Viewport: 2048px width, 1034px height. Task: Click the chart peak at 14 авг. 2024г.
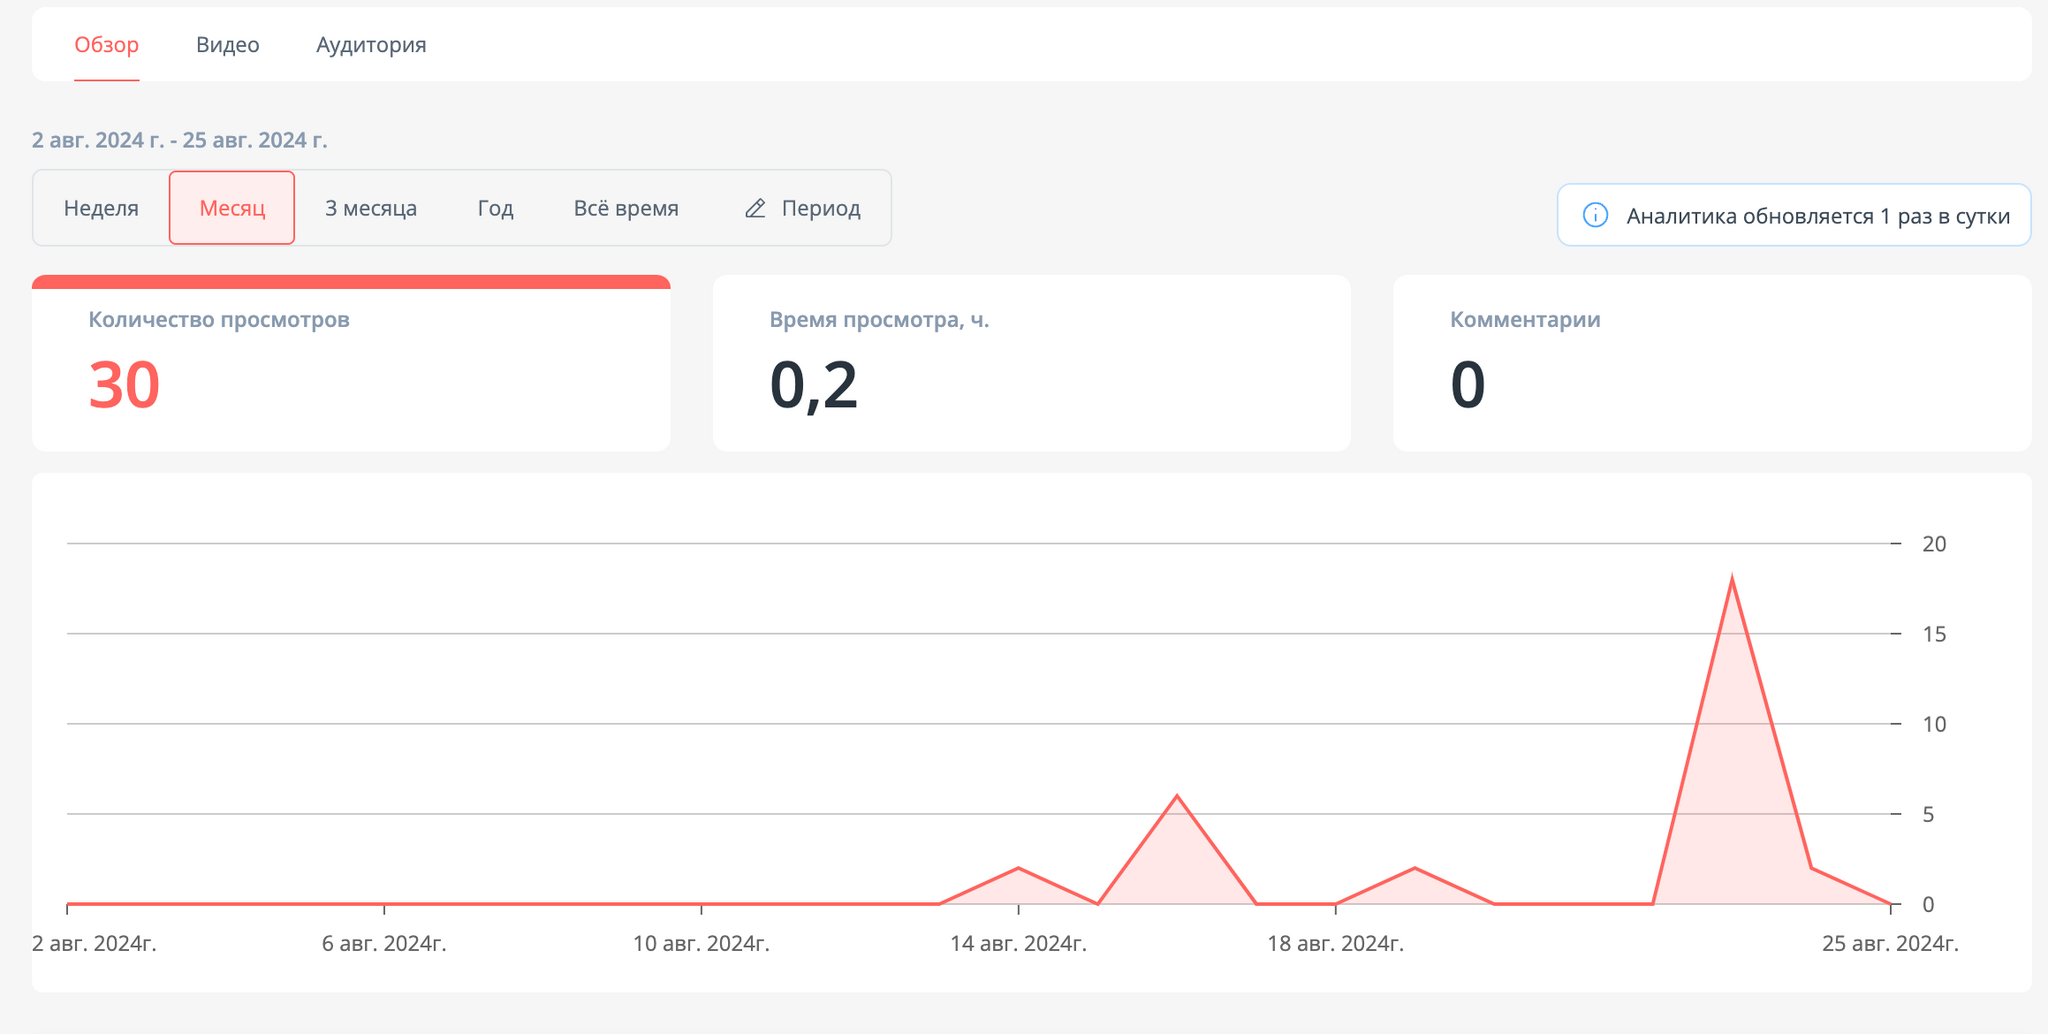1018,868
